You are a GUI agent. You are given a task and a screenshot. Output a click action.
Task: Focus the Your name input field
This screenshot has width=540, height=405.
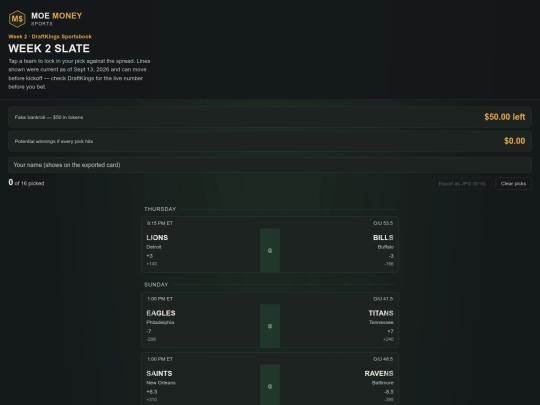click(270, 165)
